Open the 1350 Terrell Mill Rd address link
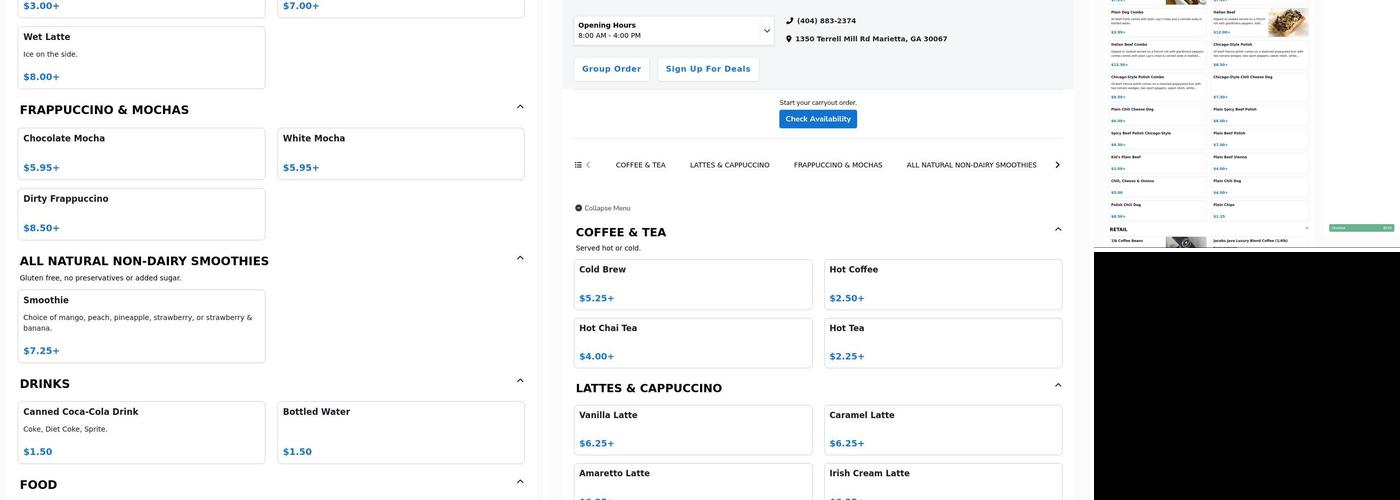The height and width of the screenshot is (500, 1400). (x=870, y=39)
